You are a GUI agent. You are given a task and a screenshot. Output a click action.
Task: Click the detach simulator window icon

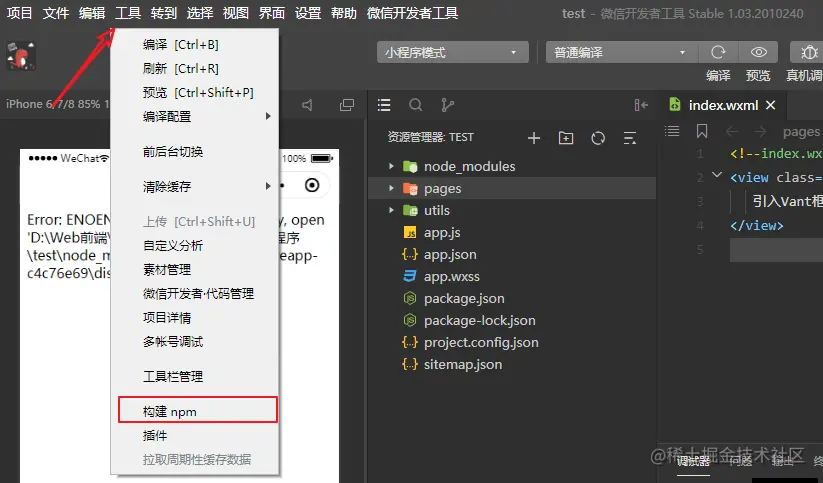coord(346,105)
